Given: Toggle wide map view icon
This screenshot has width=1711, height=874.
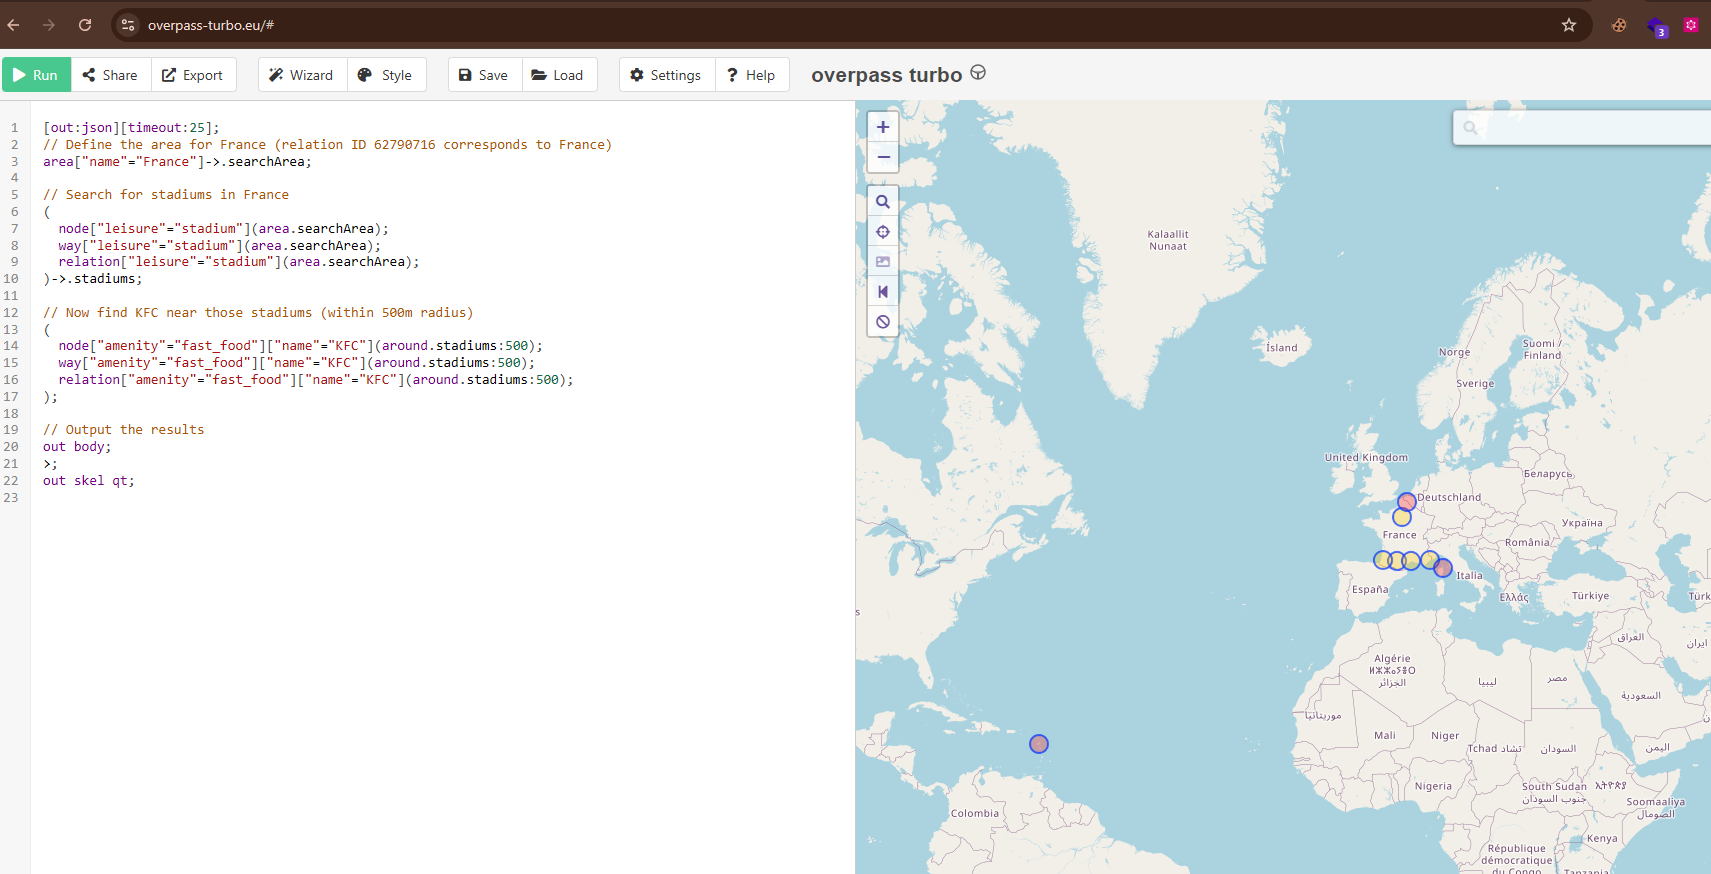Looking at the screenshot, I should pos(883,292).
